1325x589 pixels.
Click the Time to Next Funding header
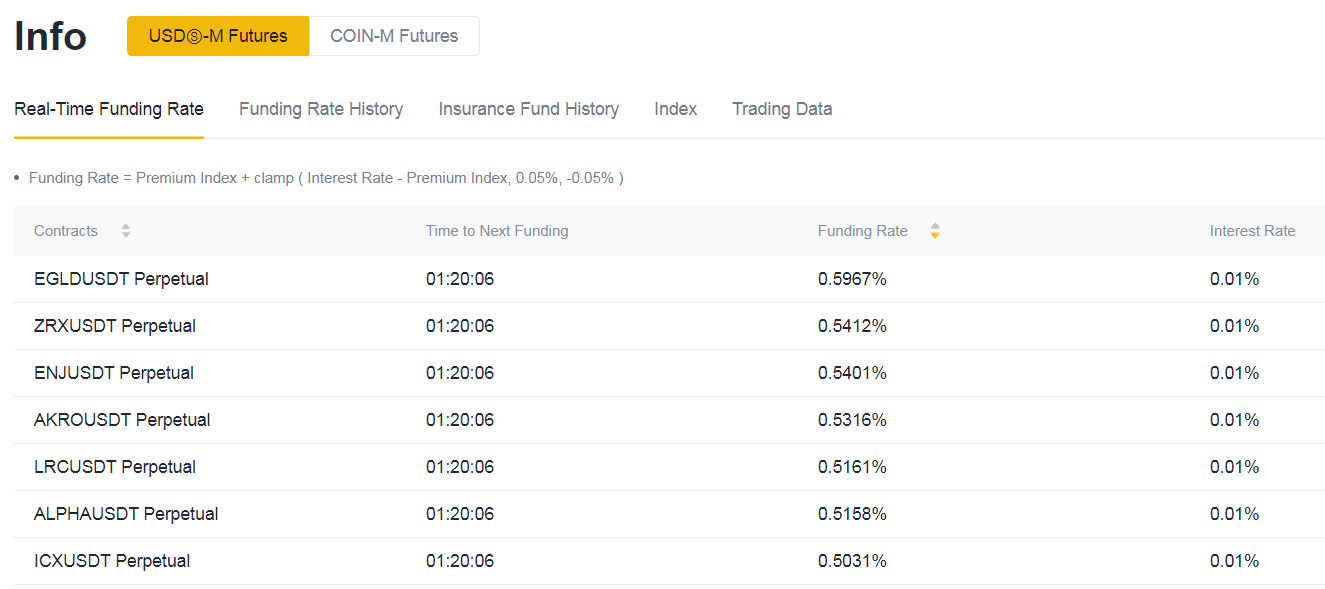pyautogui.click(x=497, y=231)
